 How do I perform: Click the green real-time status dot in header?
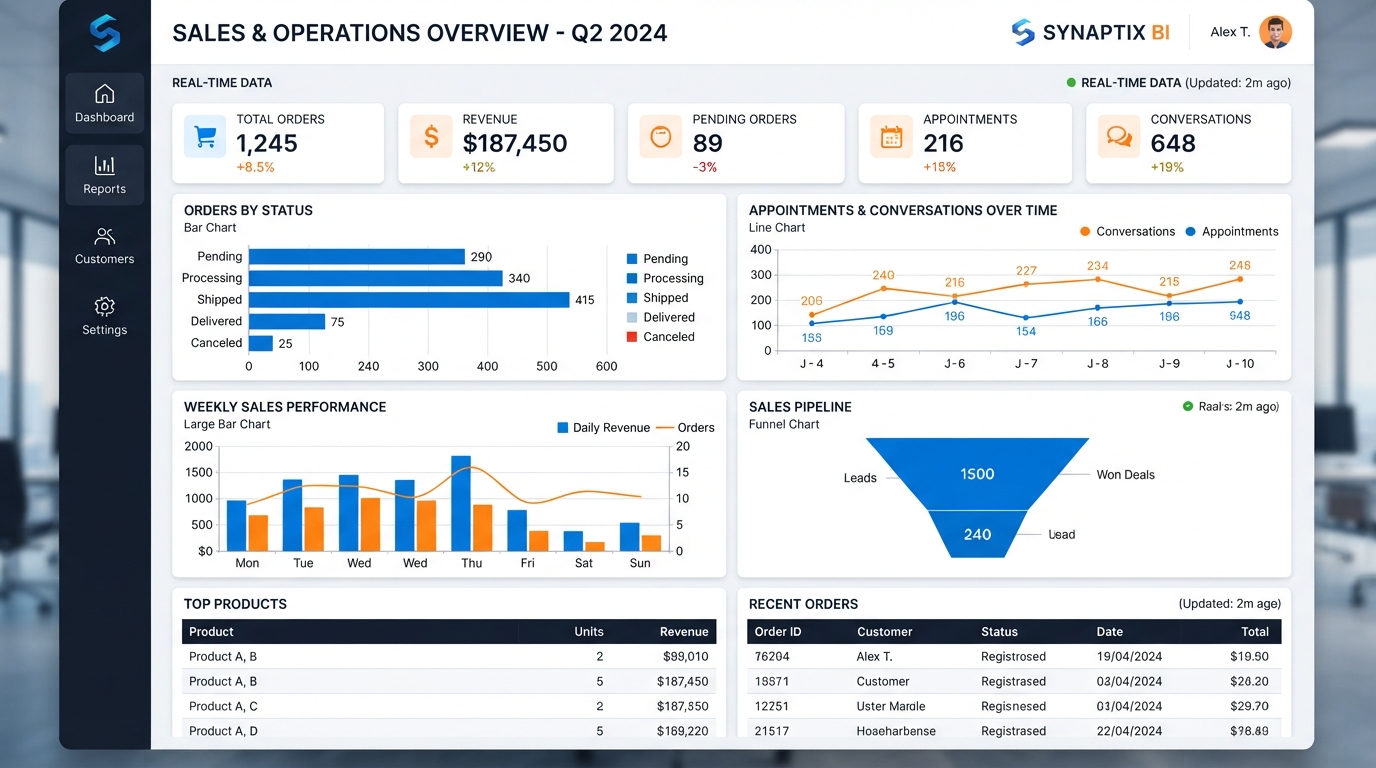(1071, 83)
